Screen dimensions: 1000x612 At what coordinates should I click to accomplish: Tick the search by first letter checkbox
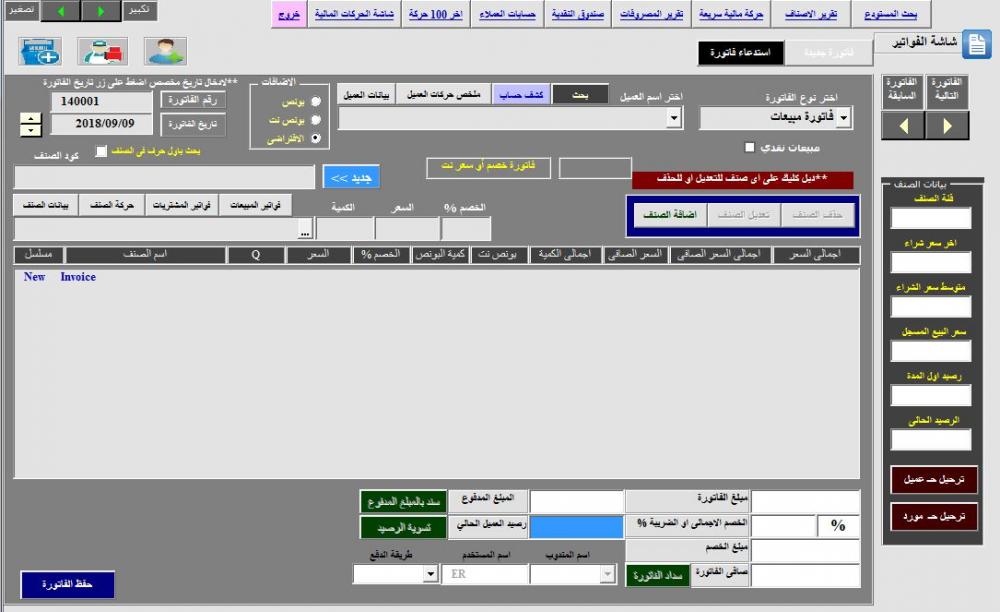(x=100, y=151)
